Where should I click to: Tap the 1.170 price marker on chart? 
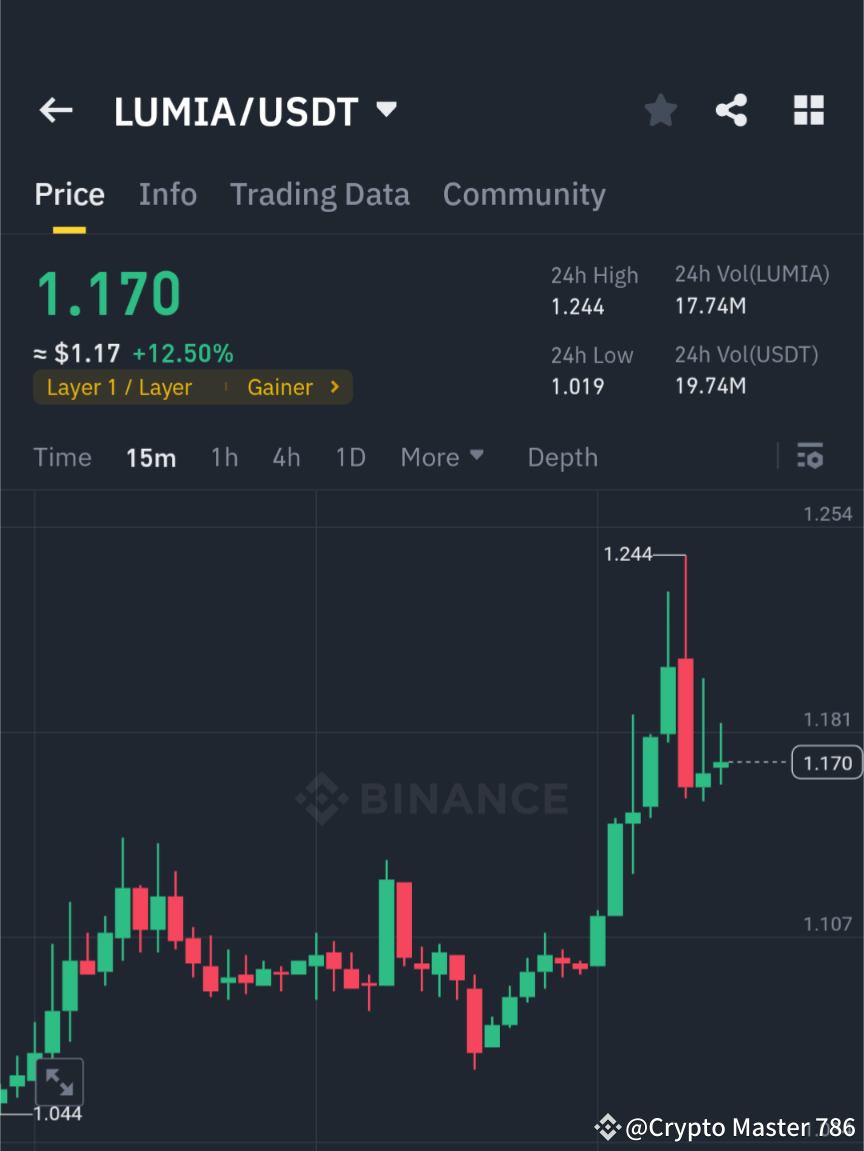(x=826, y=762)
